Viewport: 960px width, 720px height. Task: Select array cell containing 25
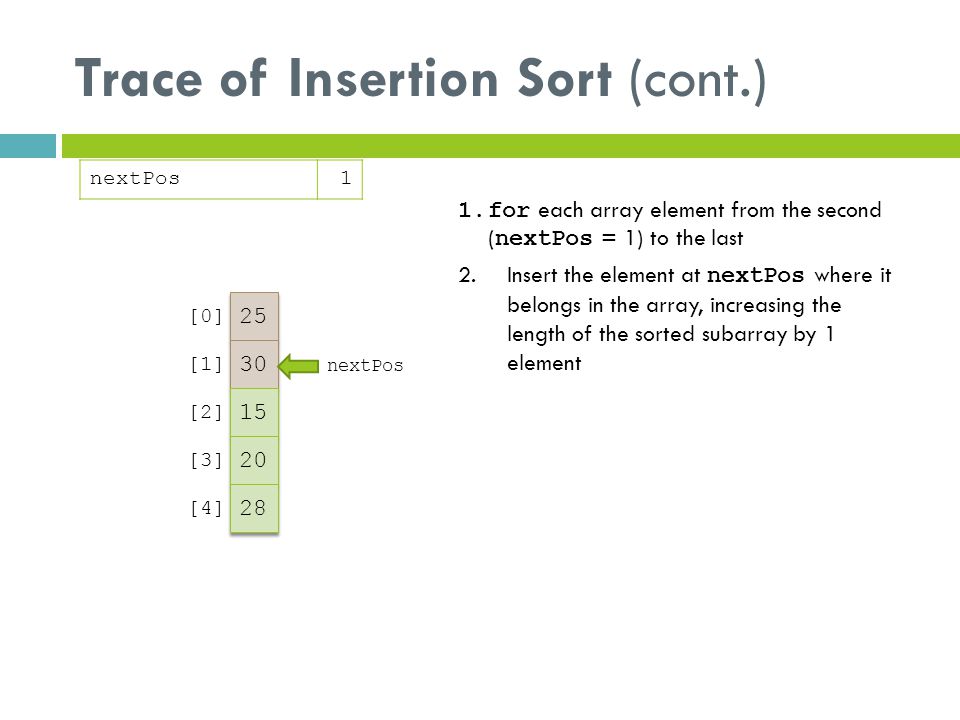coord(254,316)
